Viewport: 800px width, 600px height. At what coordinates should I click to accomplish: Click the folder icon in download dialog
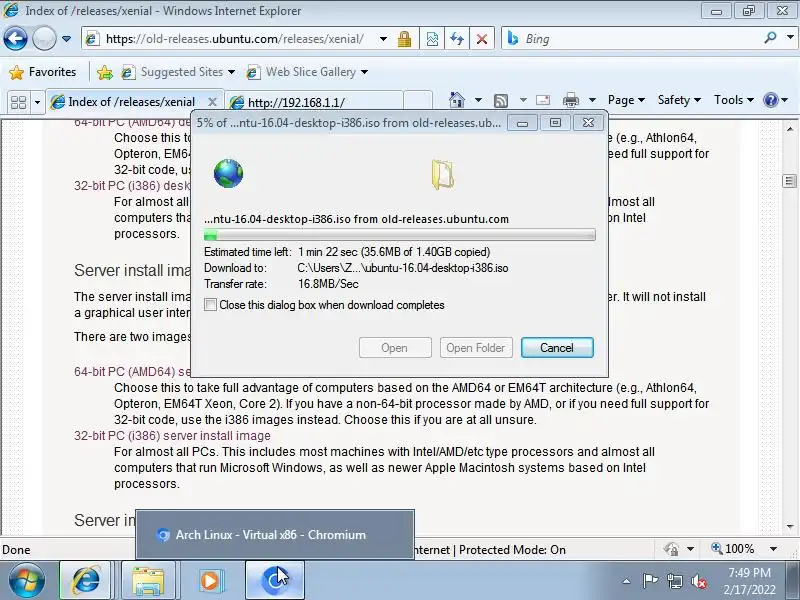click(442, 174)
